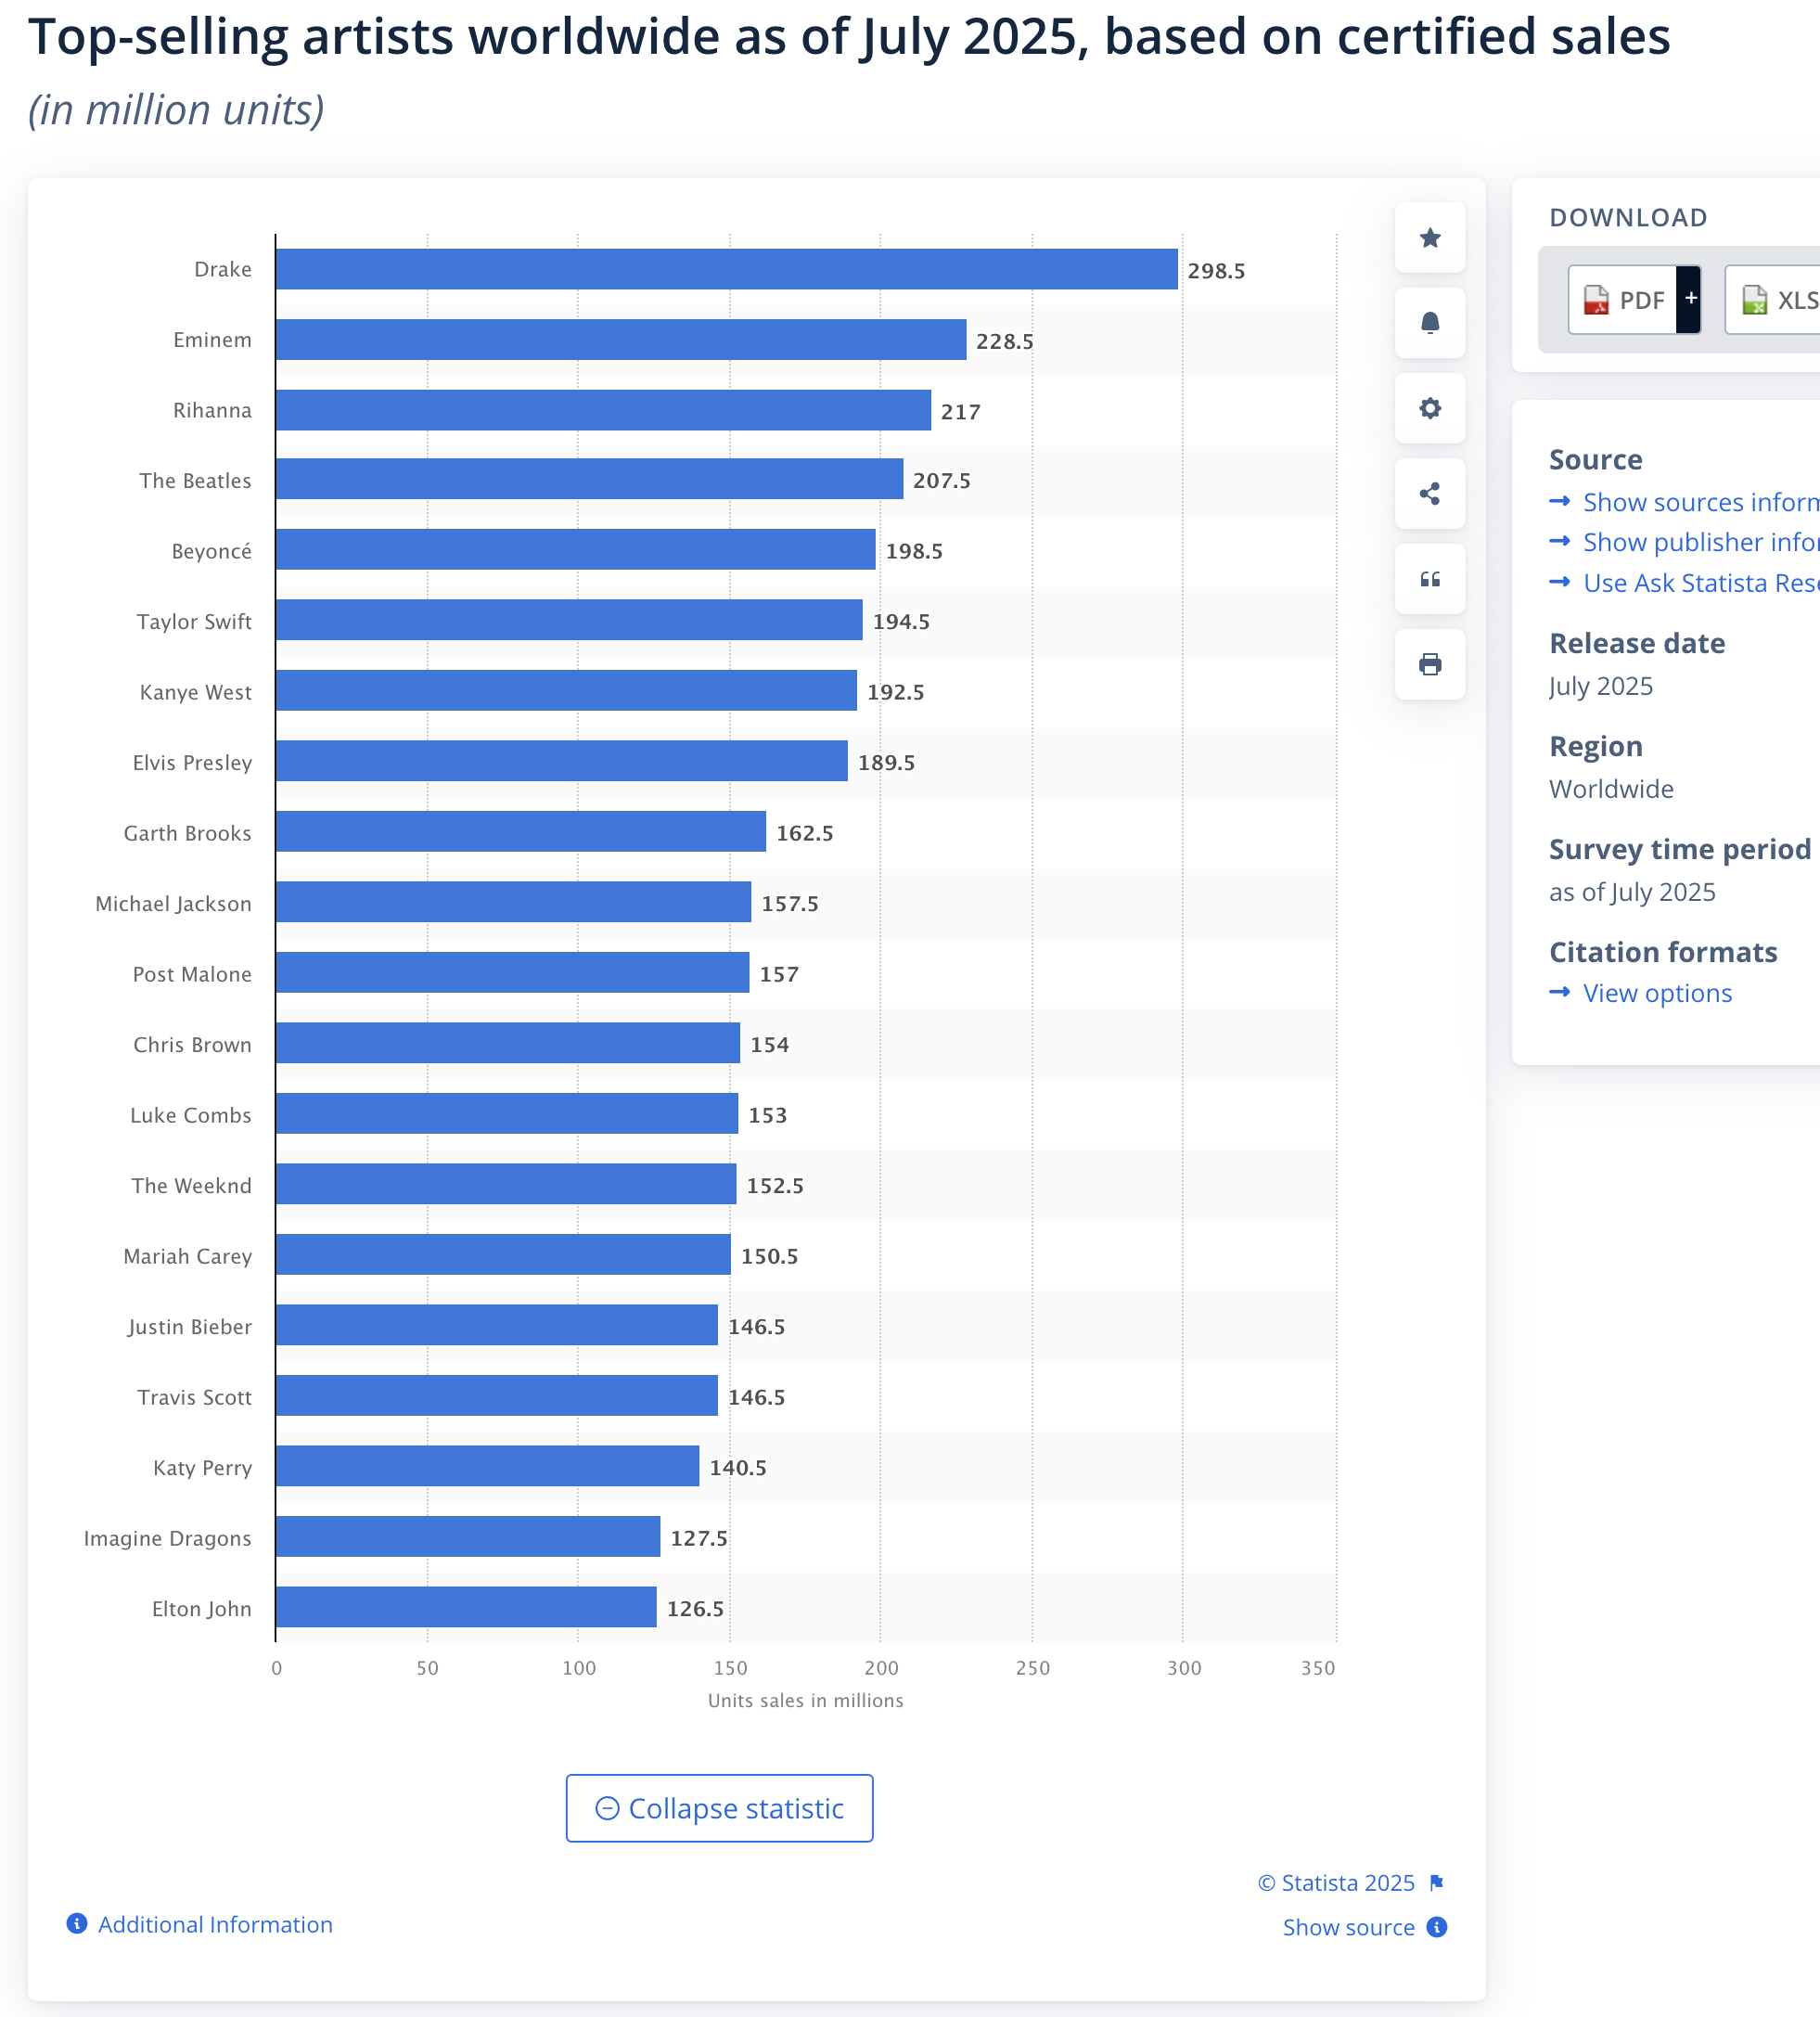Click the Show source link
Image resolution: width=1820 pixels, height=2017 pixels.
pos(1348,1927)
